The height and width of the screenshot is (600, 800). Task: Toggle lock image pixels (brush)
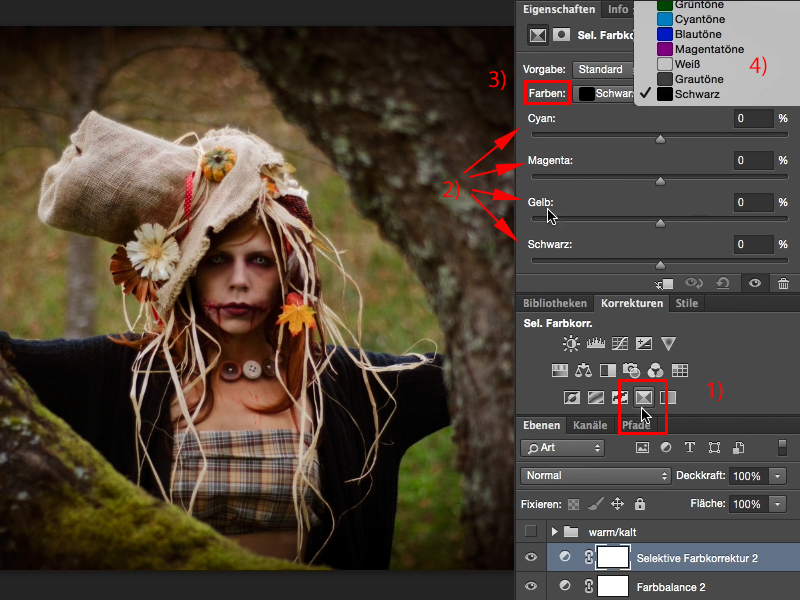[x=595, y=504]
